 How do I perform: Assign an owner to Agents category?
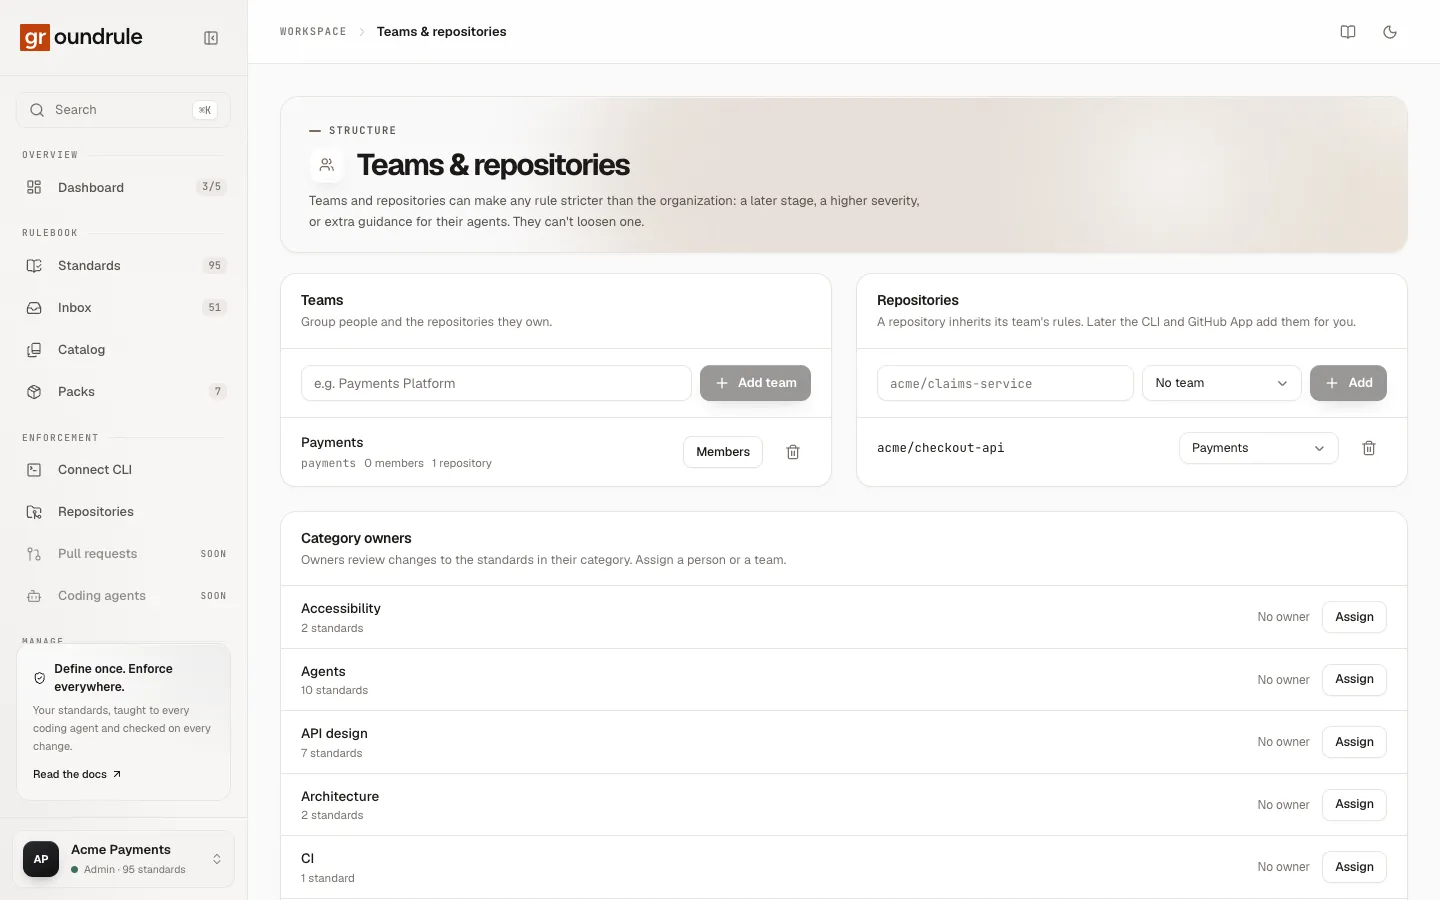(x=1354, y=680)
